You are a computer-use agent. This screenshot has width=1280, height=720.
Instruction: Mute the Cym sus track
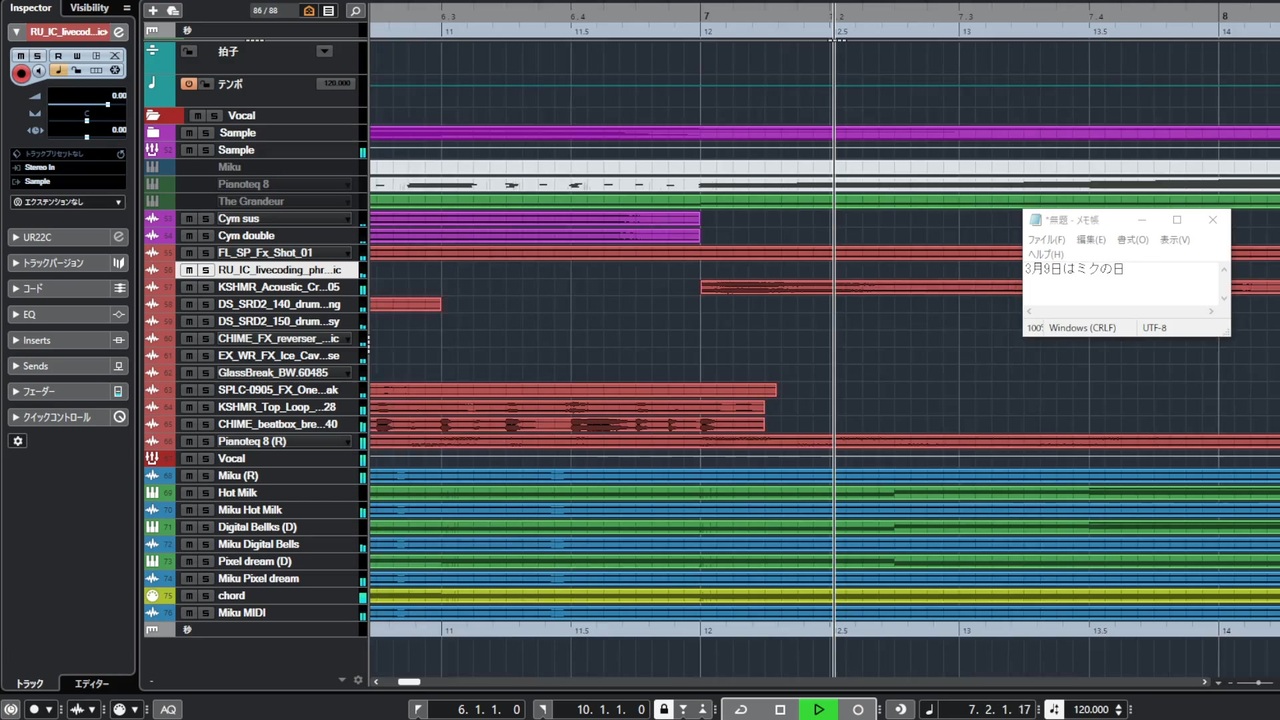189,219
